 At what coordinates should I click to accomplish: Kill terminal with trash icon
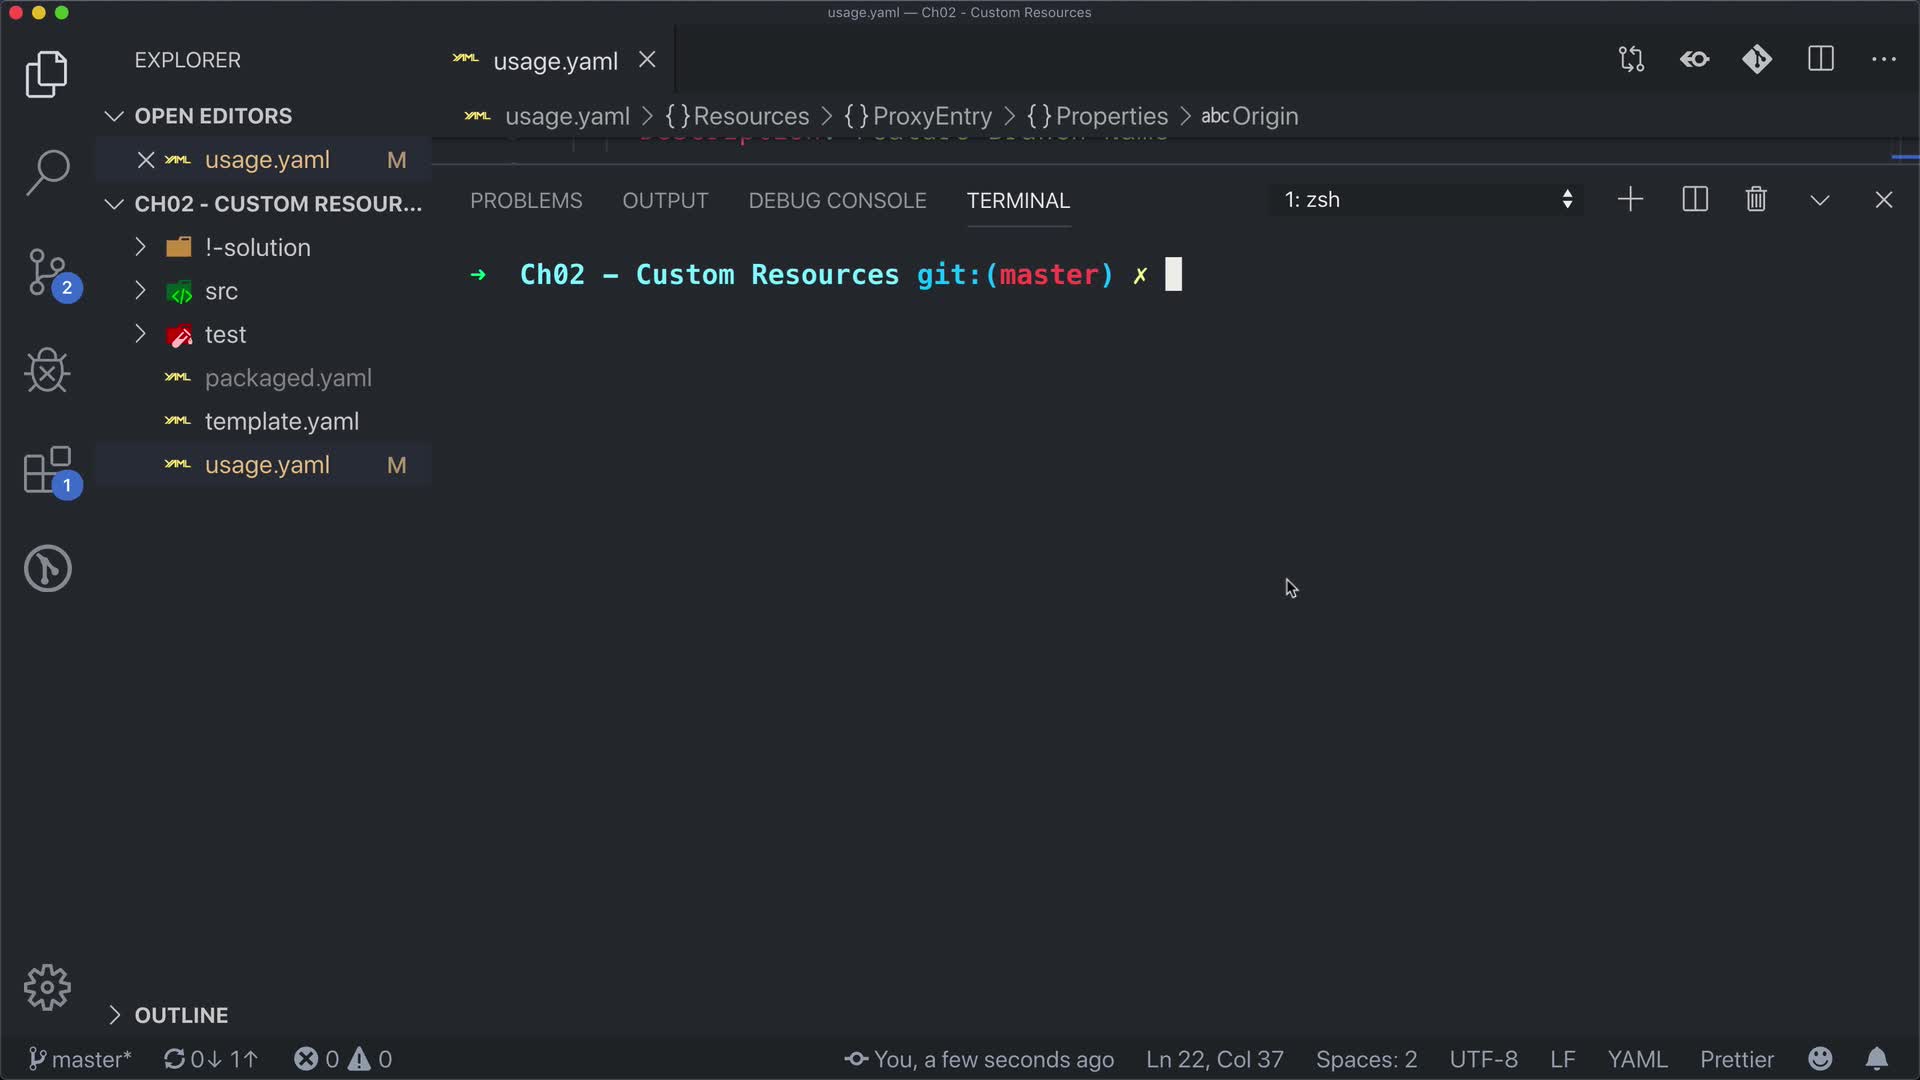(1756, 200)
